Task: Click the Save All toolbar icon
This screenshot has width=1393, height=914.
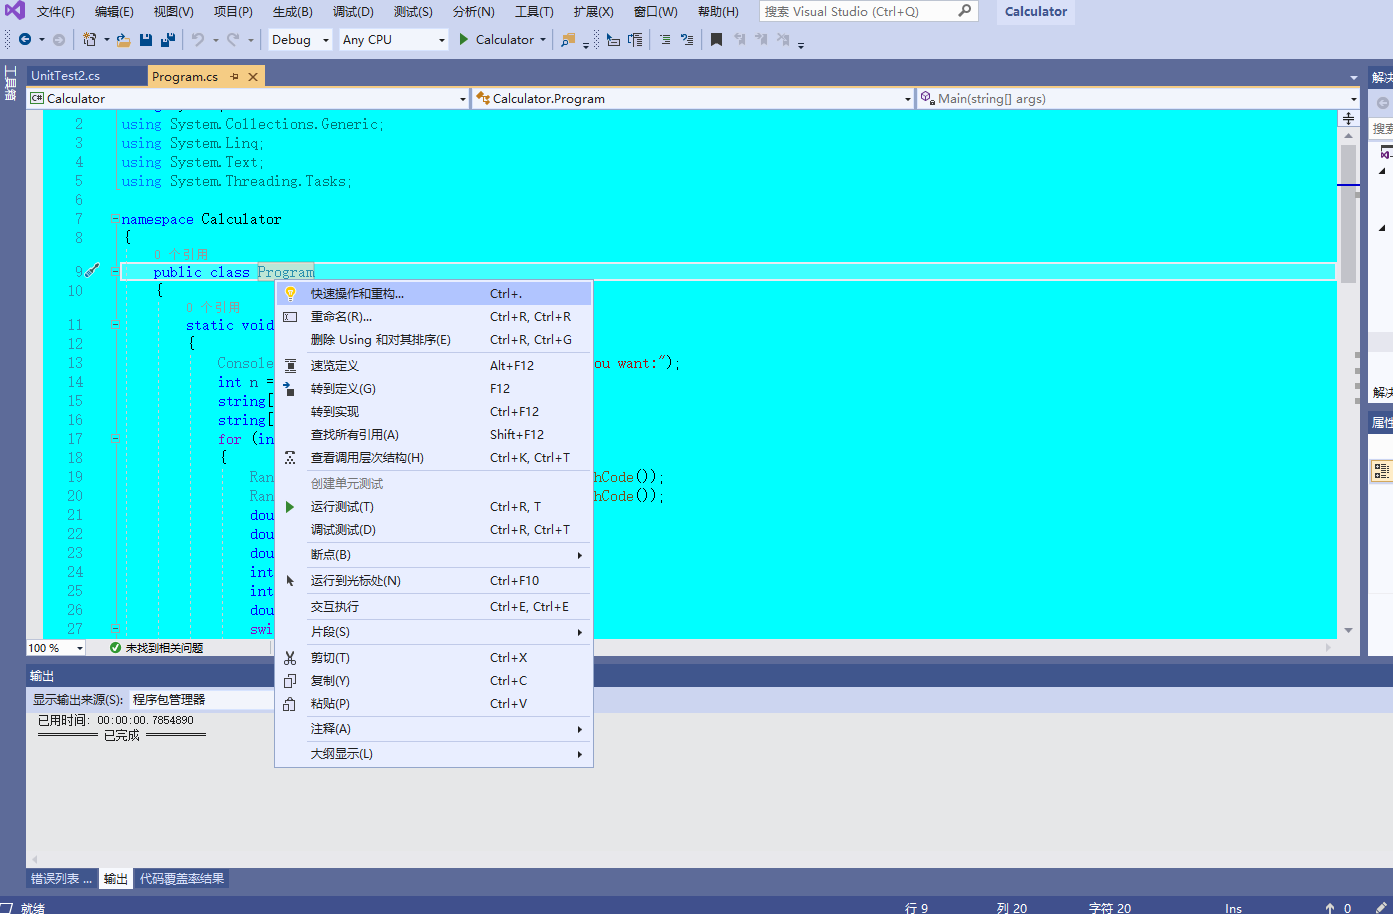Action: click(x=168, y=40)
